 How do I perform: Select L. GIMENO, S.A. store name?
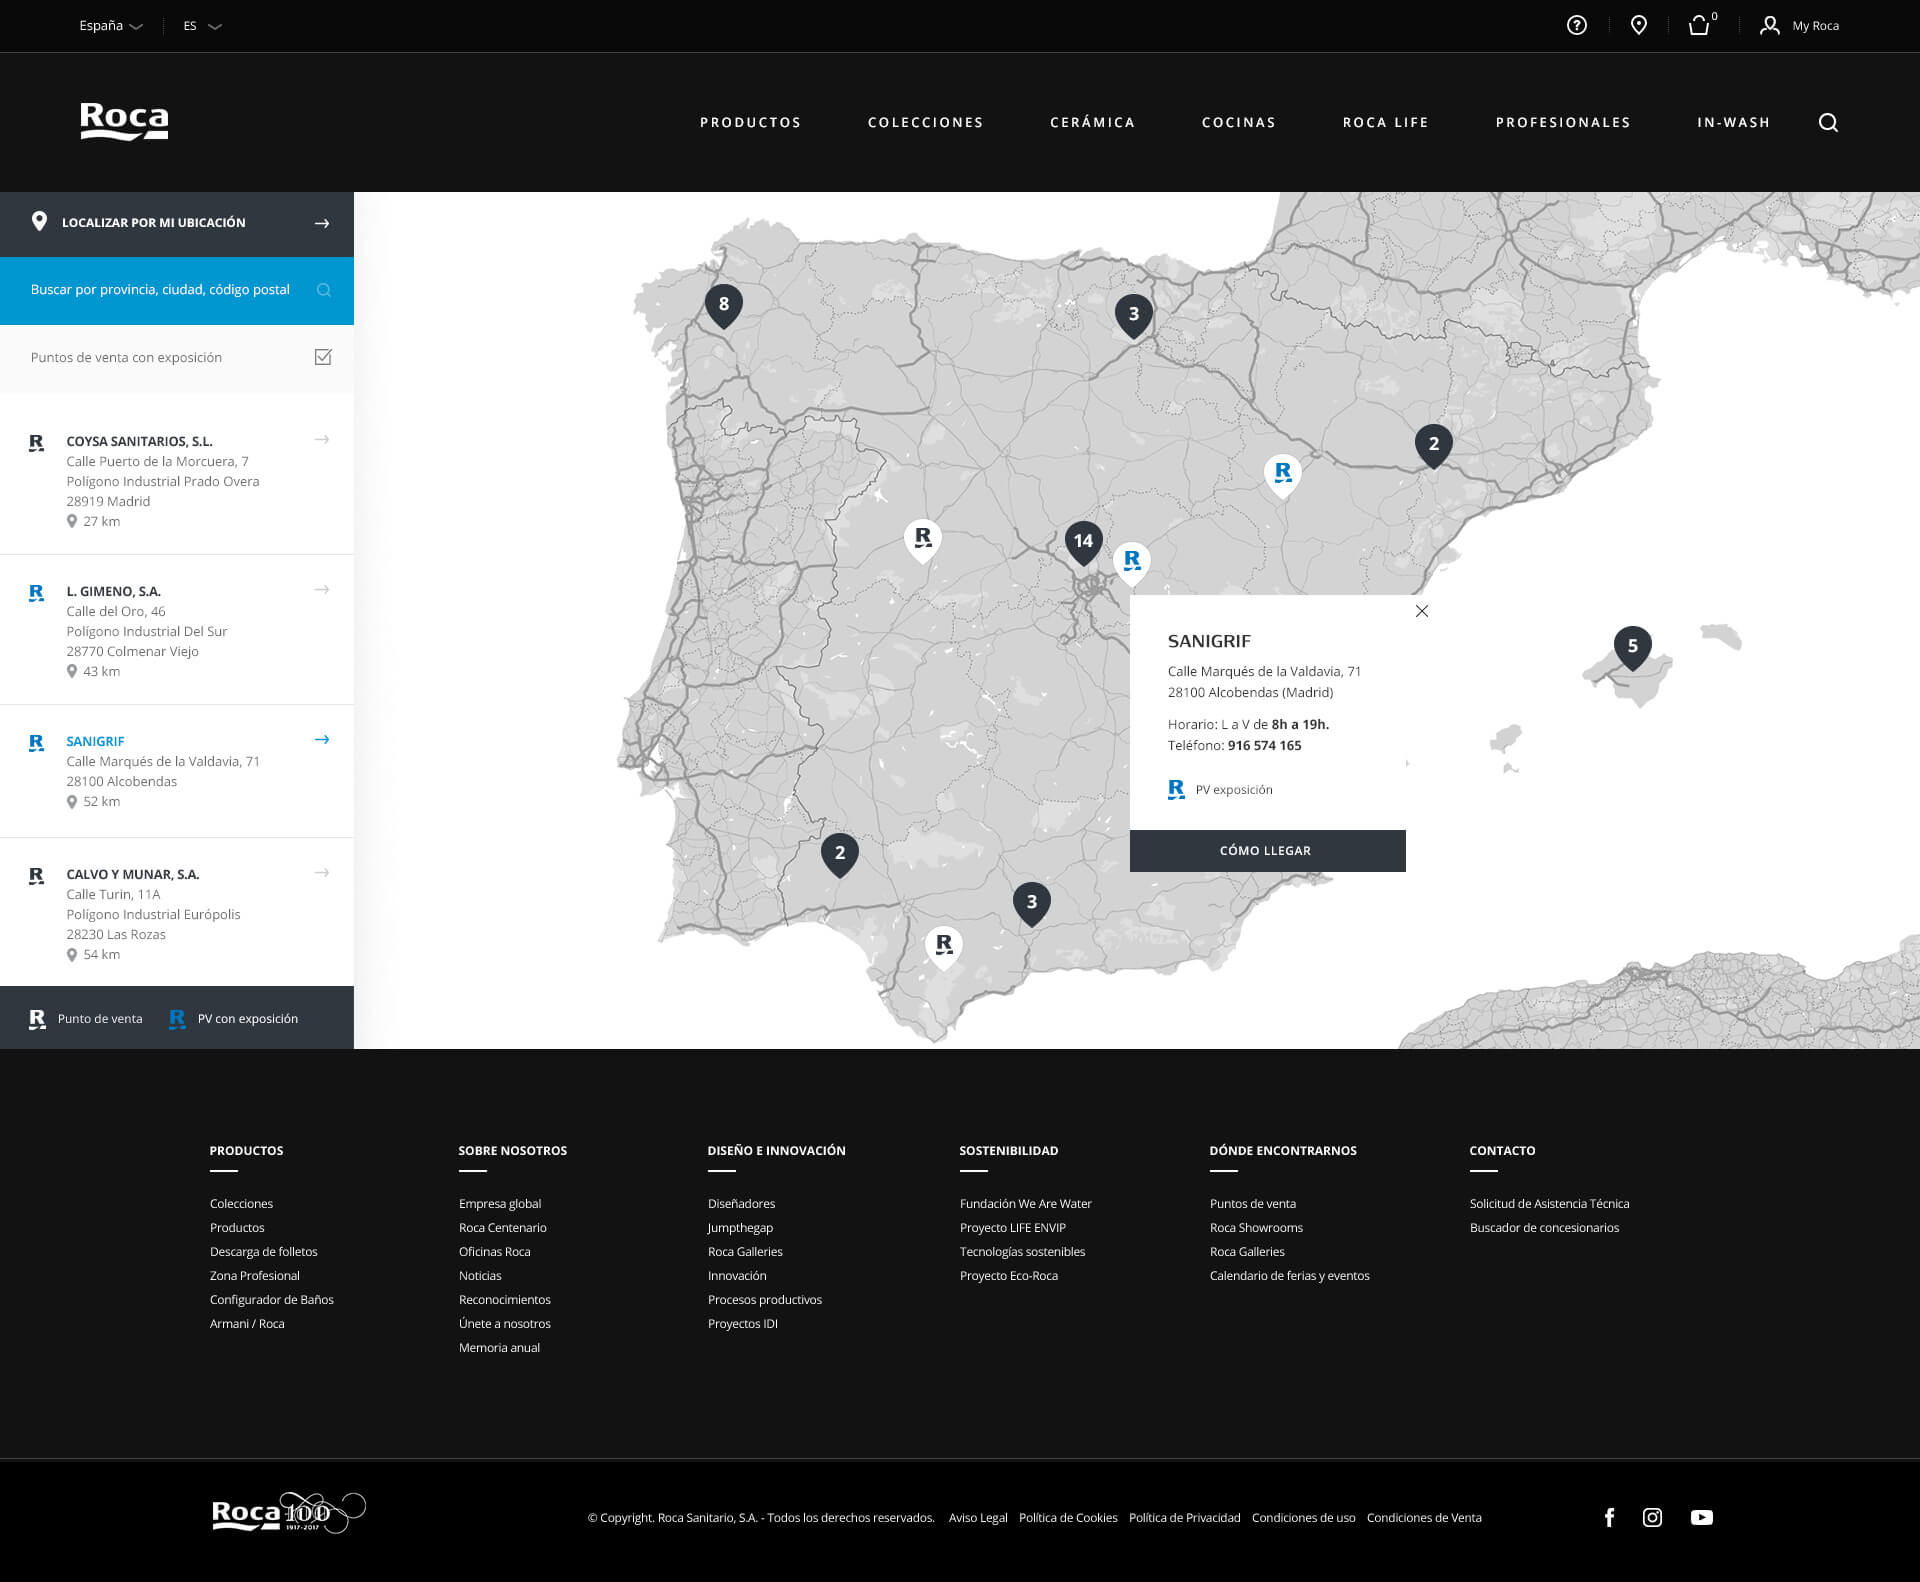click(113, 591)
